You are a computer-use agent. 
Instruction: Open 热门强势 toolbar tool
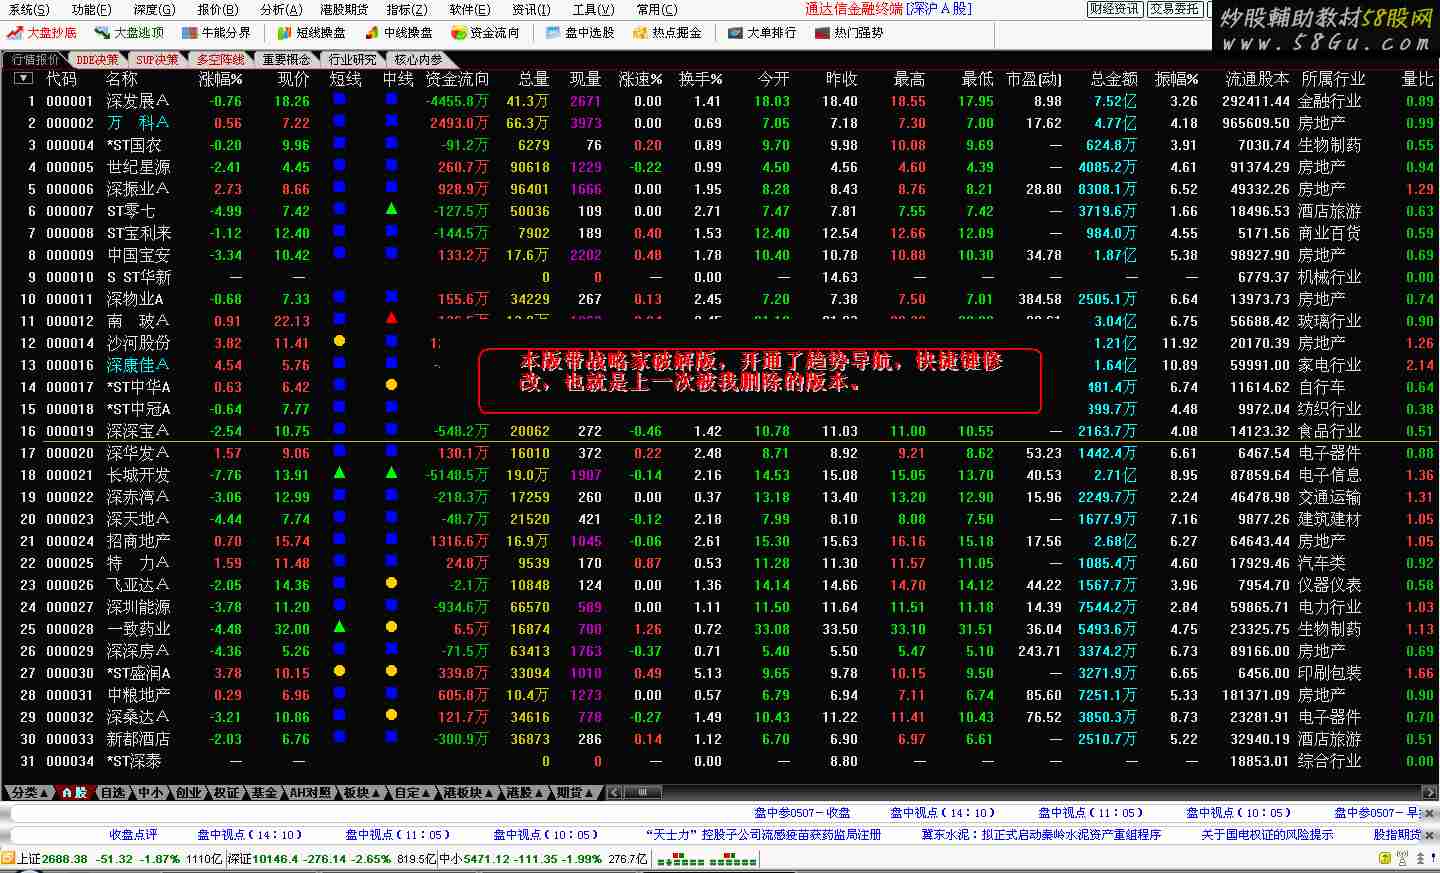click(849, 33)
